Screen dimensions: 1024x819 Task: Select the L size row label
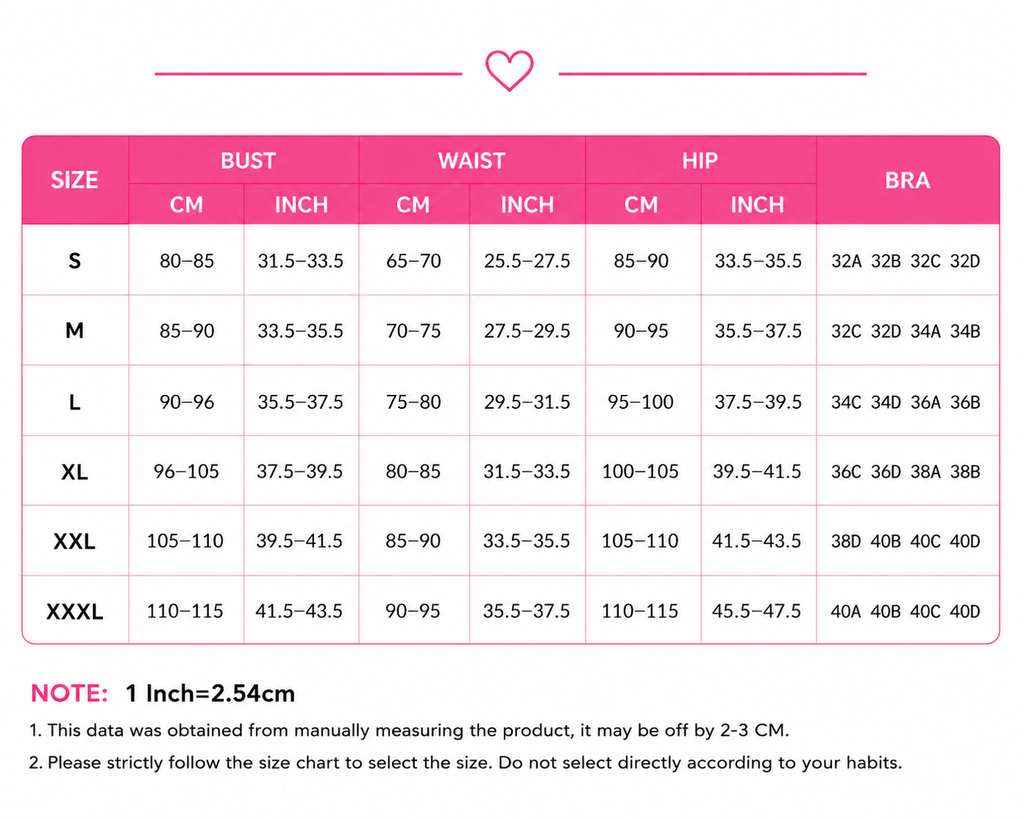[75, 401]
